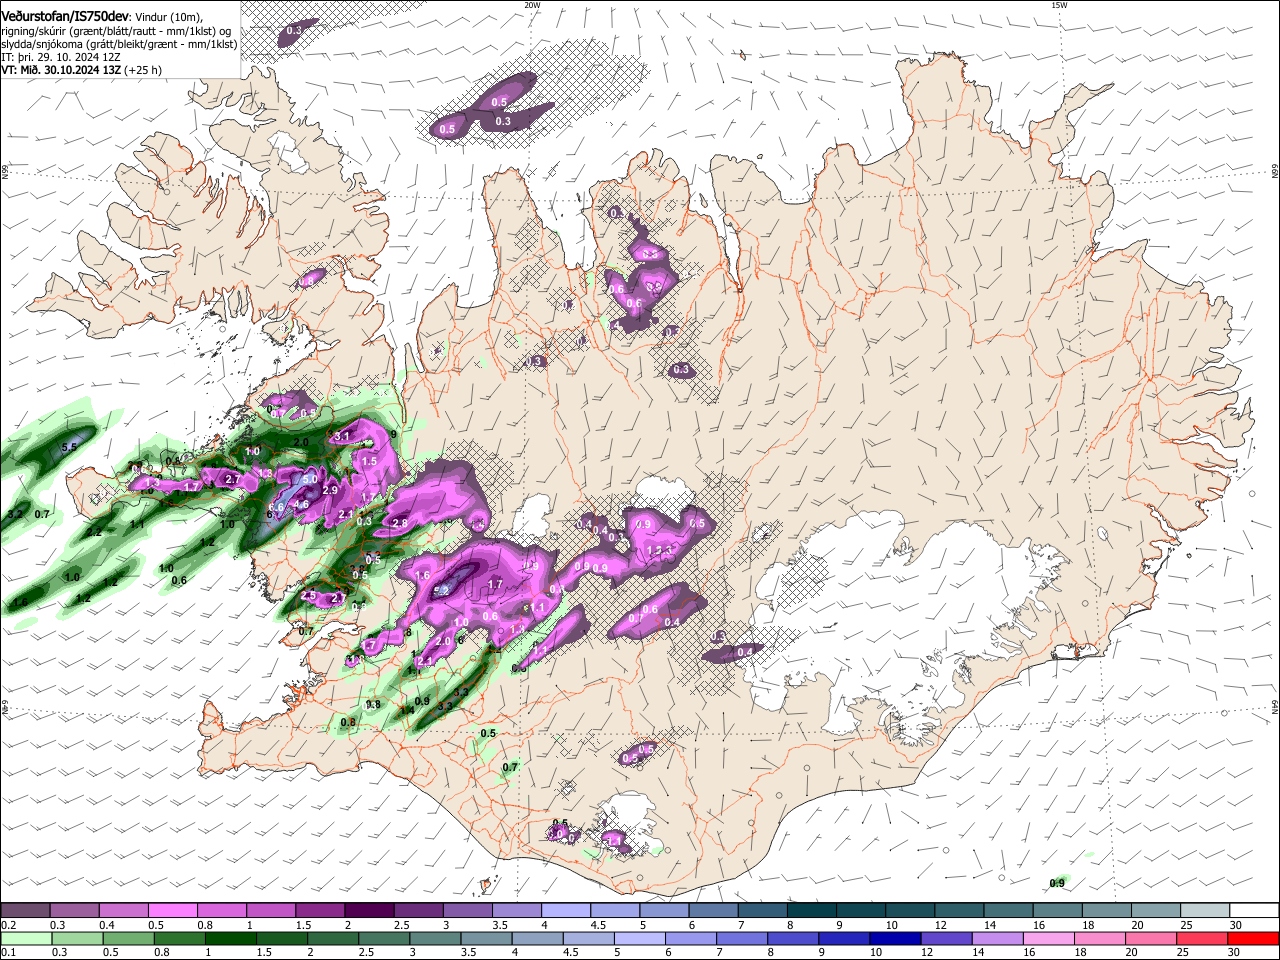Screen dimensions: 1280x960
Task: Select the palest green 0.1–0.3 rain scale swatch
Action: pos(25,939)
